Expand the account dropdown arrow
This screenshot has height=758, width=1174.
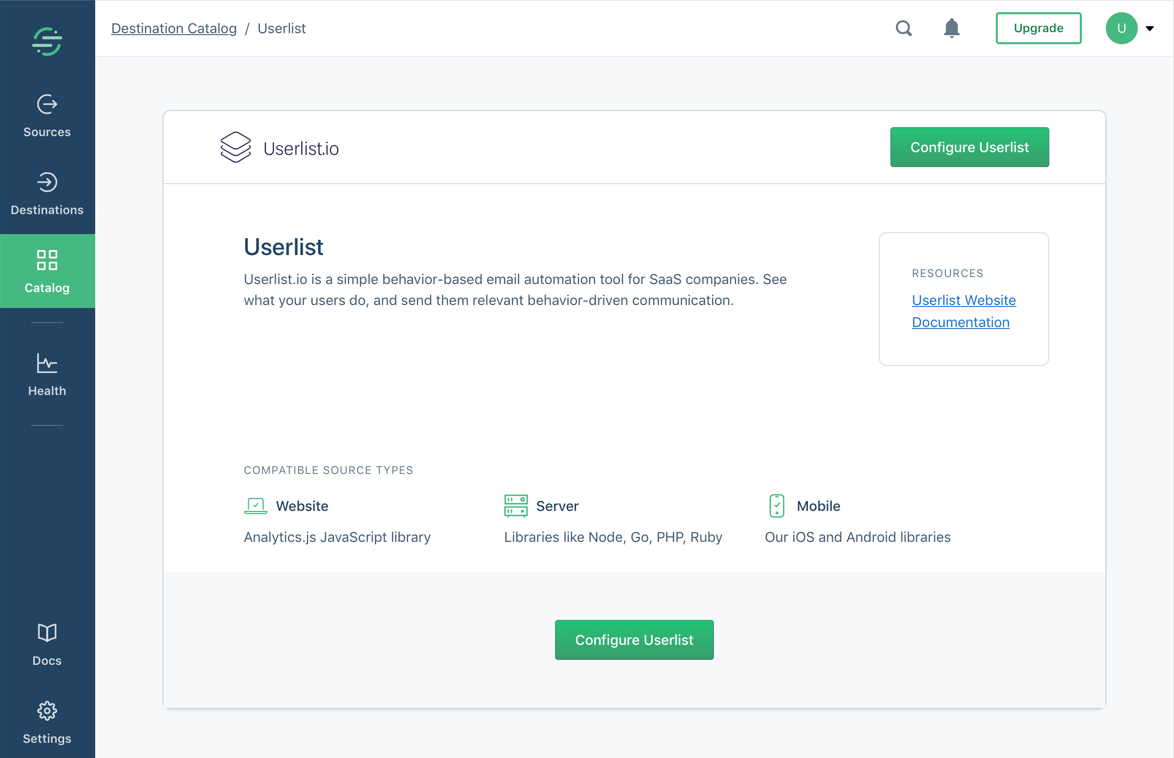(x=1149, y=28)
